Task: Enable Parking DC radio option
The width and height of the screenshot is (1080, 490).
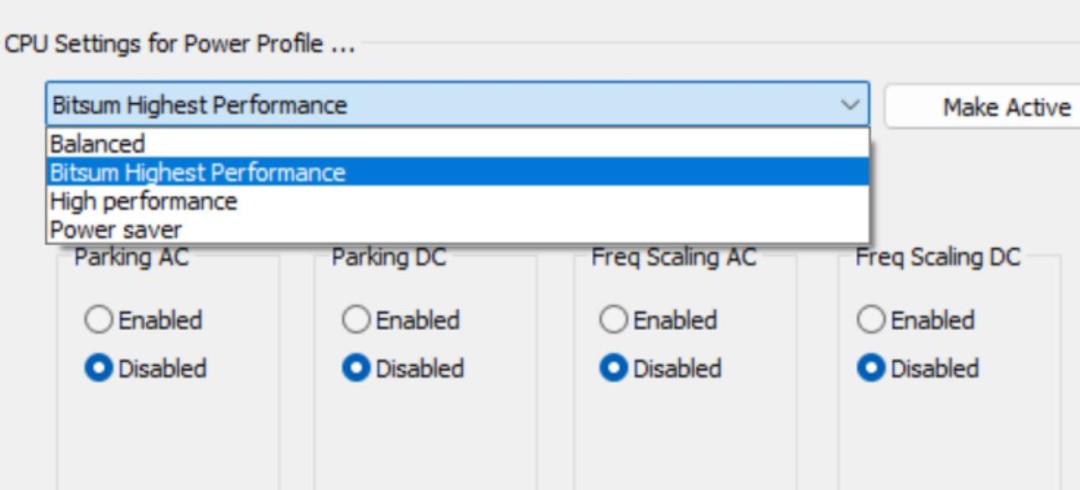Action: [357, 321]
